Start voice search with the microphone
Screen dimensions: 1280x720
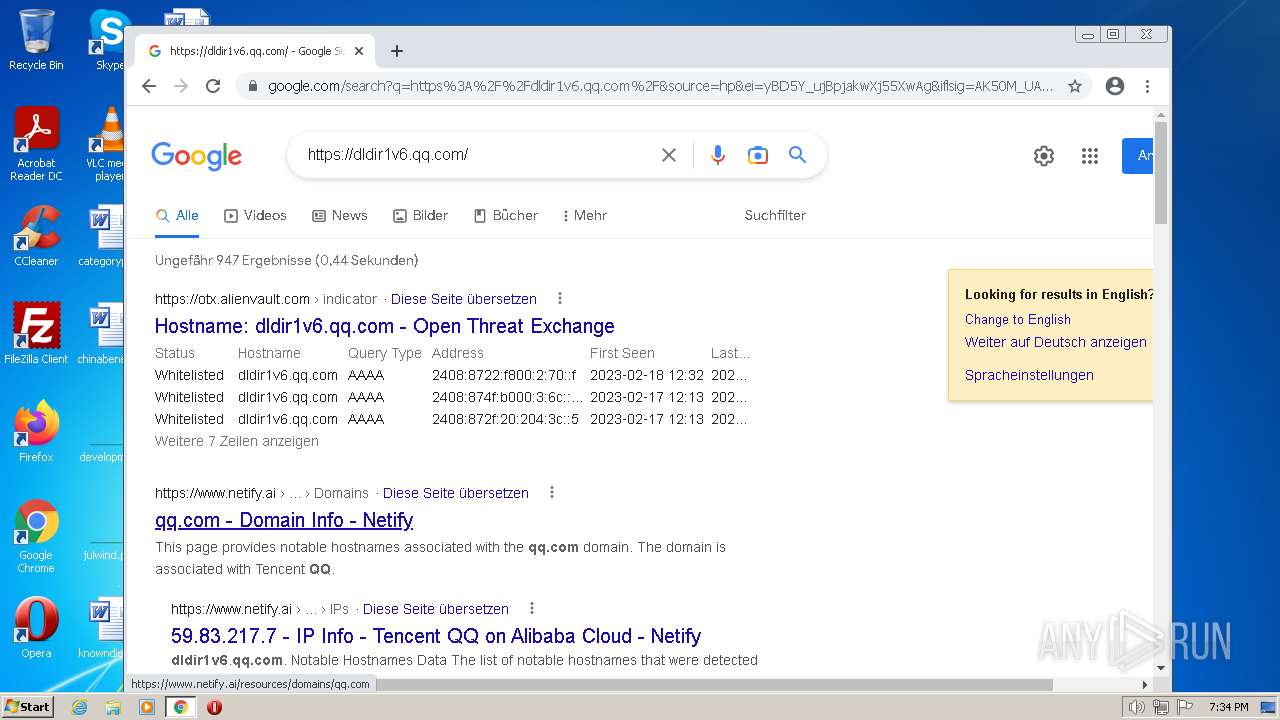(x=718, y=155)
